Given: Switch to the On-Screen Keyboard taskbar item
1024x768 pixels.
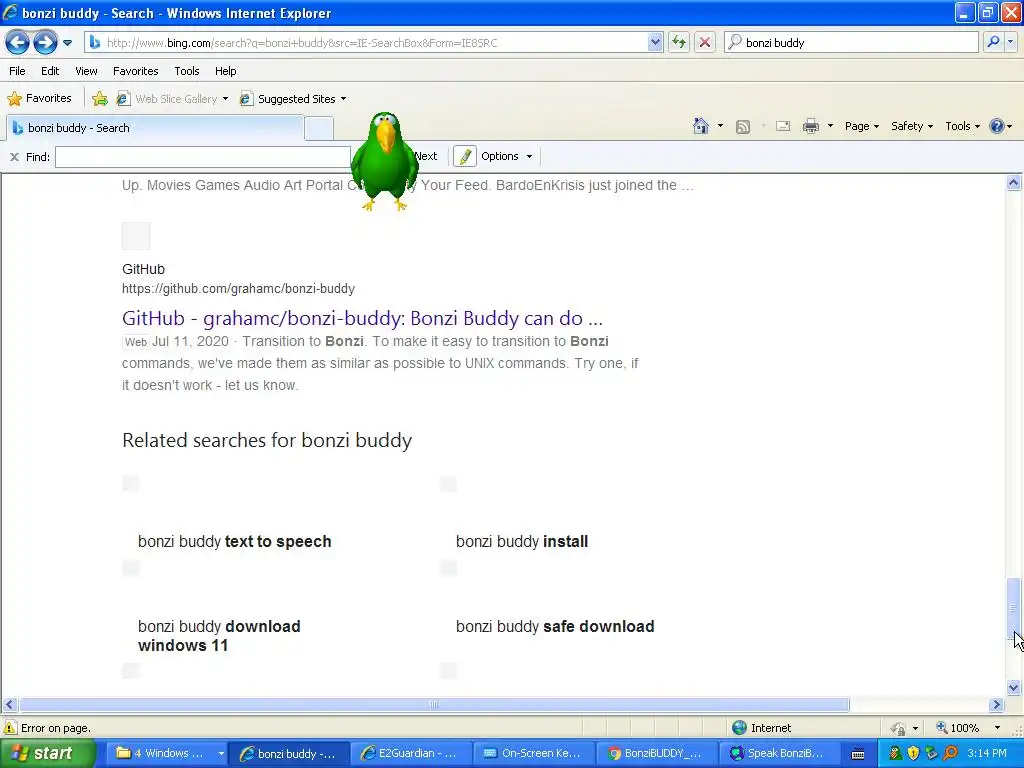Looking at the screenshot, I should [534, 754].
